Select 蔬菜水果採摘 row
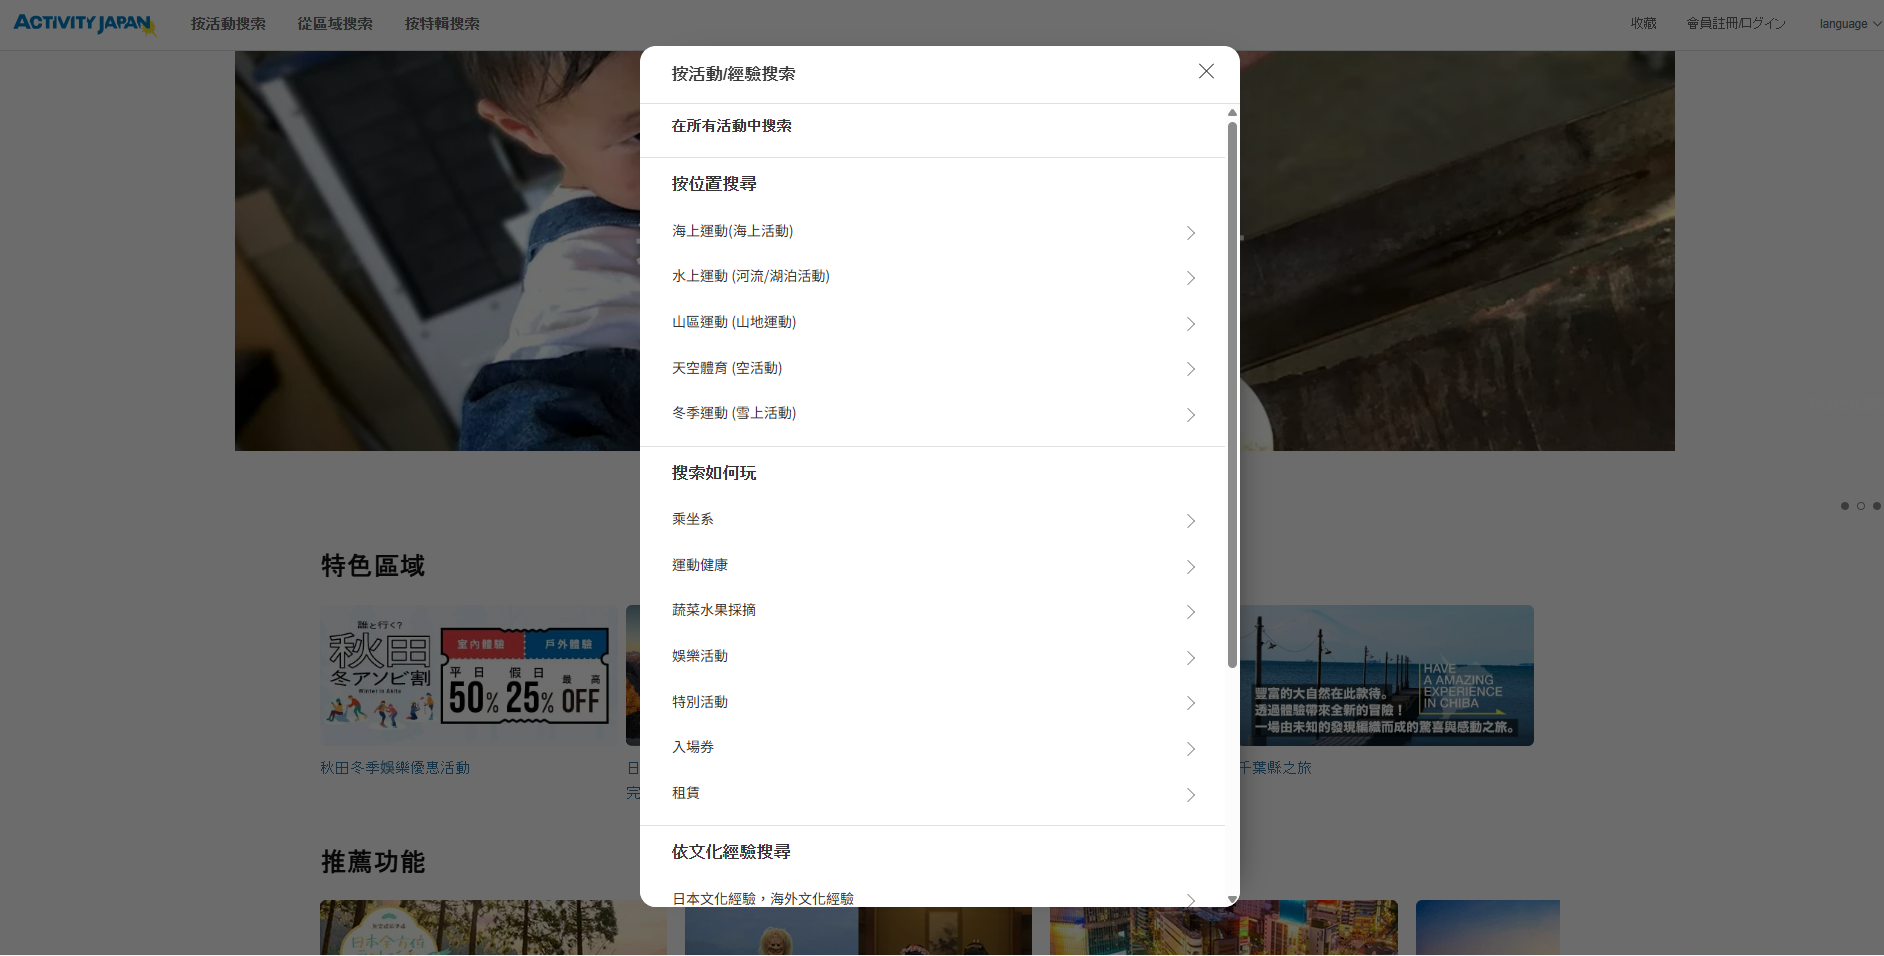Viewport: 1884px width, 956px height. pyautogui.click(x=932, y=610)
